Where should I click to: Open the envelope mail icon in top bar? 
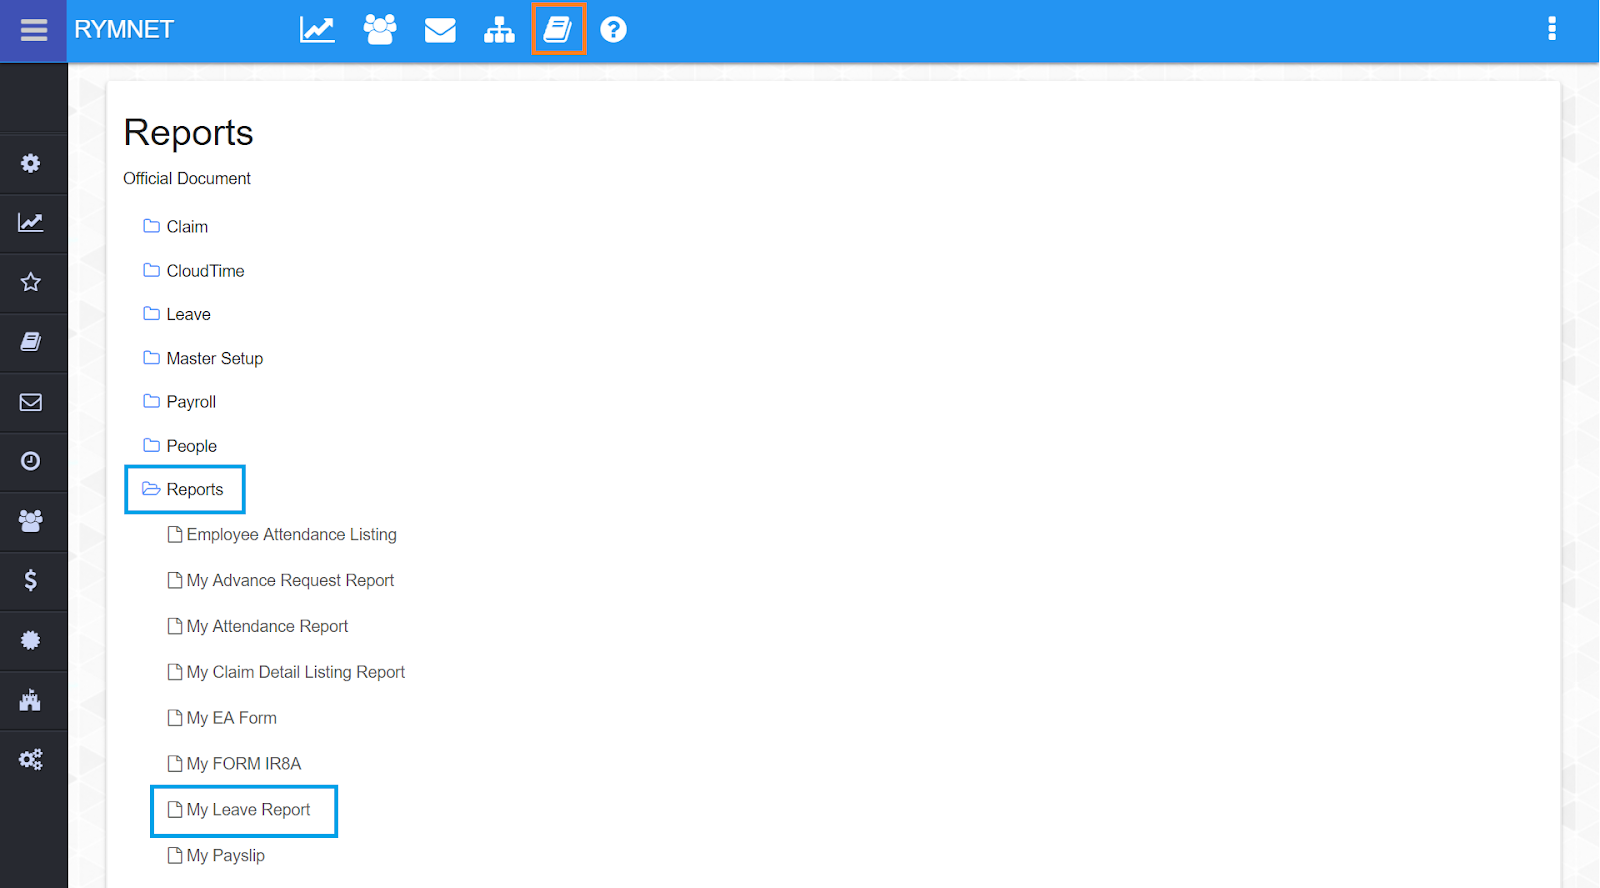pyautogui.click(x=440, y=30)
